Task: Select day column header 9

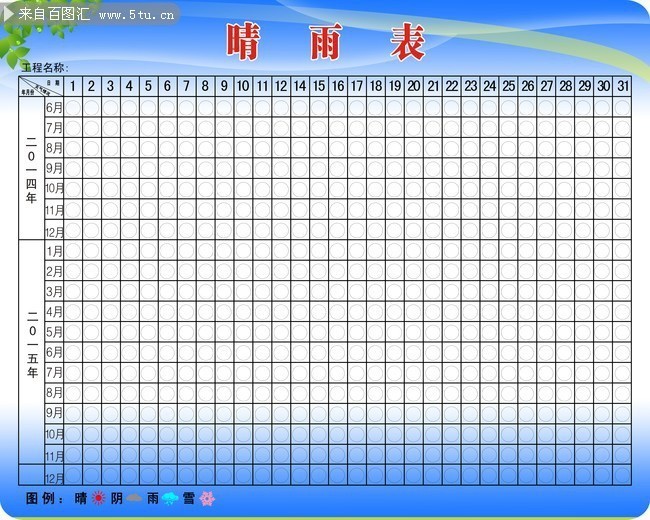Action: 224,86
